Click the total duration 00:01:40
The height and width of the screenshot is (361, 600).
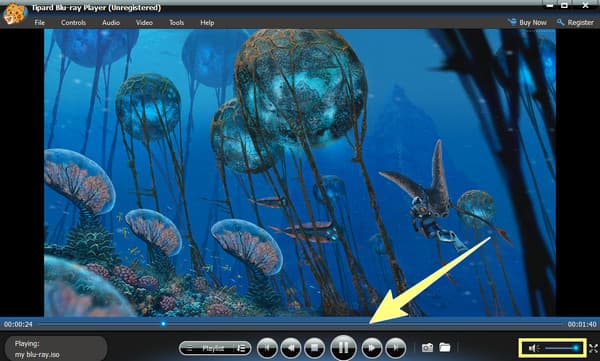(x=582, y=324)
